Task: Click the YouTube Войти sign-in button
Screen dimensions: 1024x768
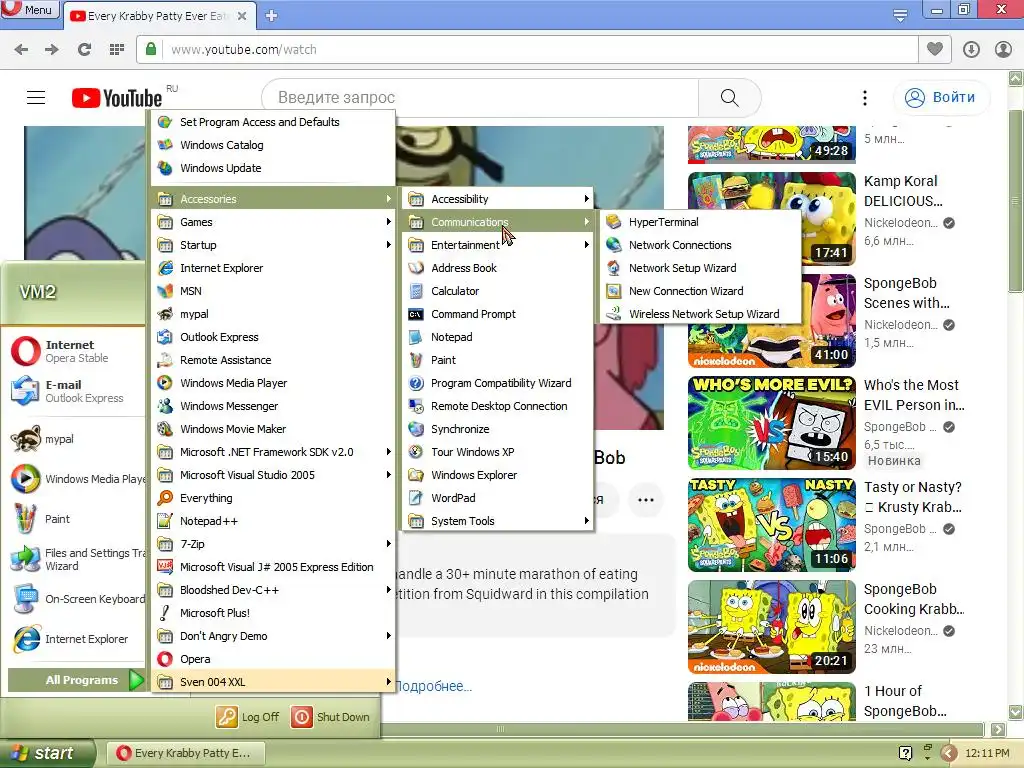Action: tap(941, 97)
